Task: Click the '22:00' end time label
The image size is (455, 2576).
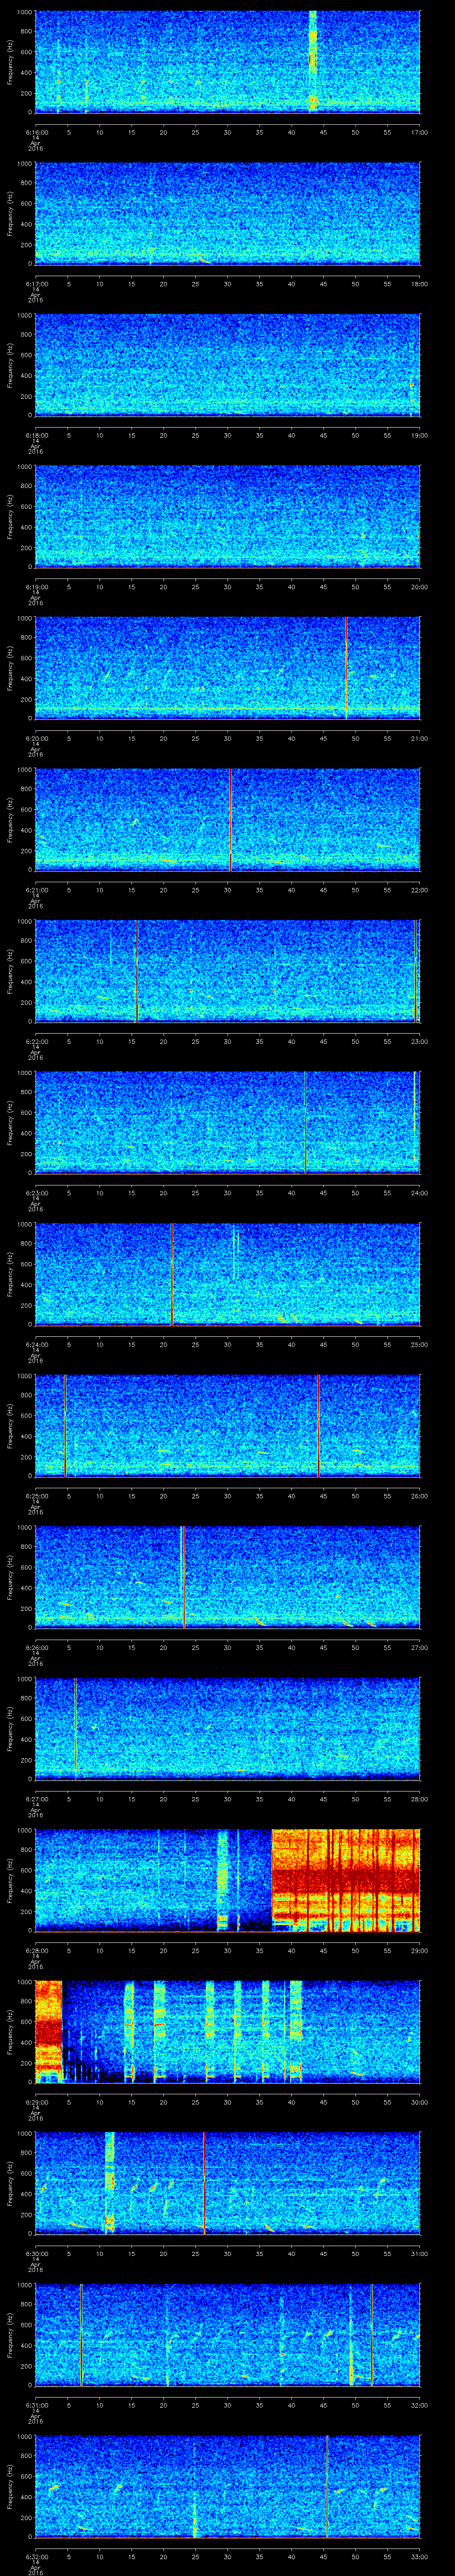Action: click(419, 890)
